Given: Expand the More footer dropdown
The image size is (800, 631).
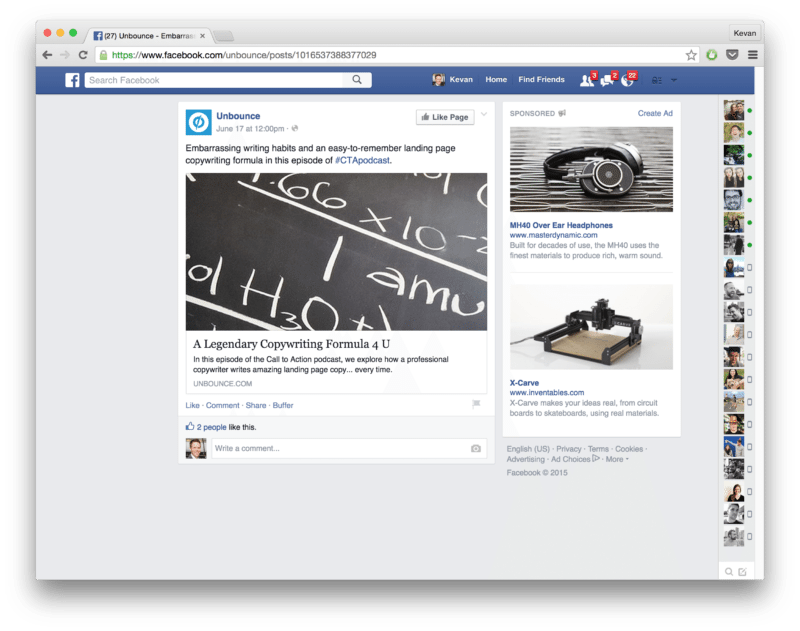Looking at the screenshot, I should tap(617, 459).
